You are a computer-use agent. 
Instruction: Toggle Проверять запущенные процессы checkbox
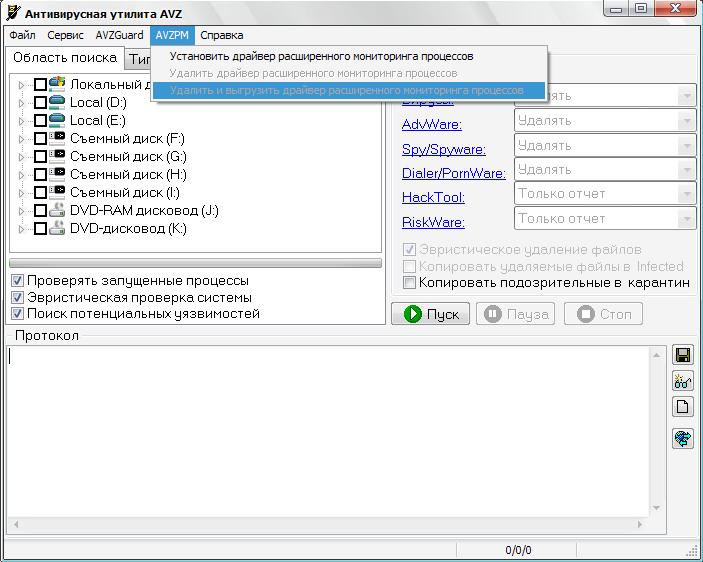(17, 281)
